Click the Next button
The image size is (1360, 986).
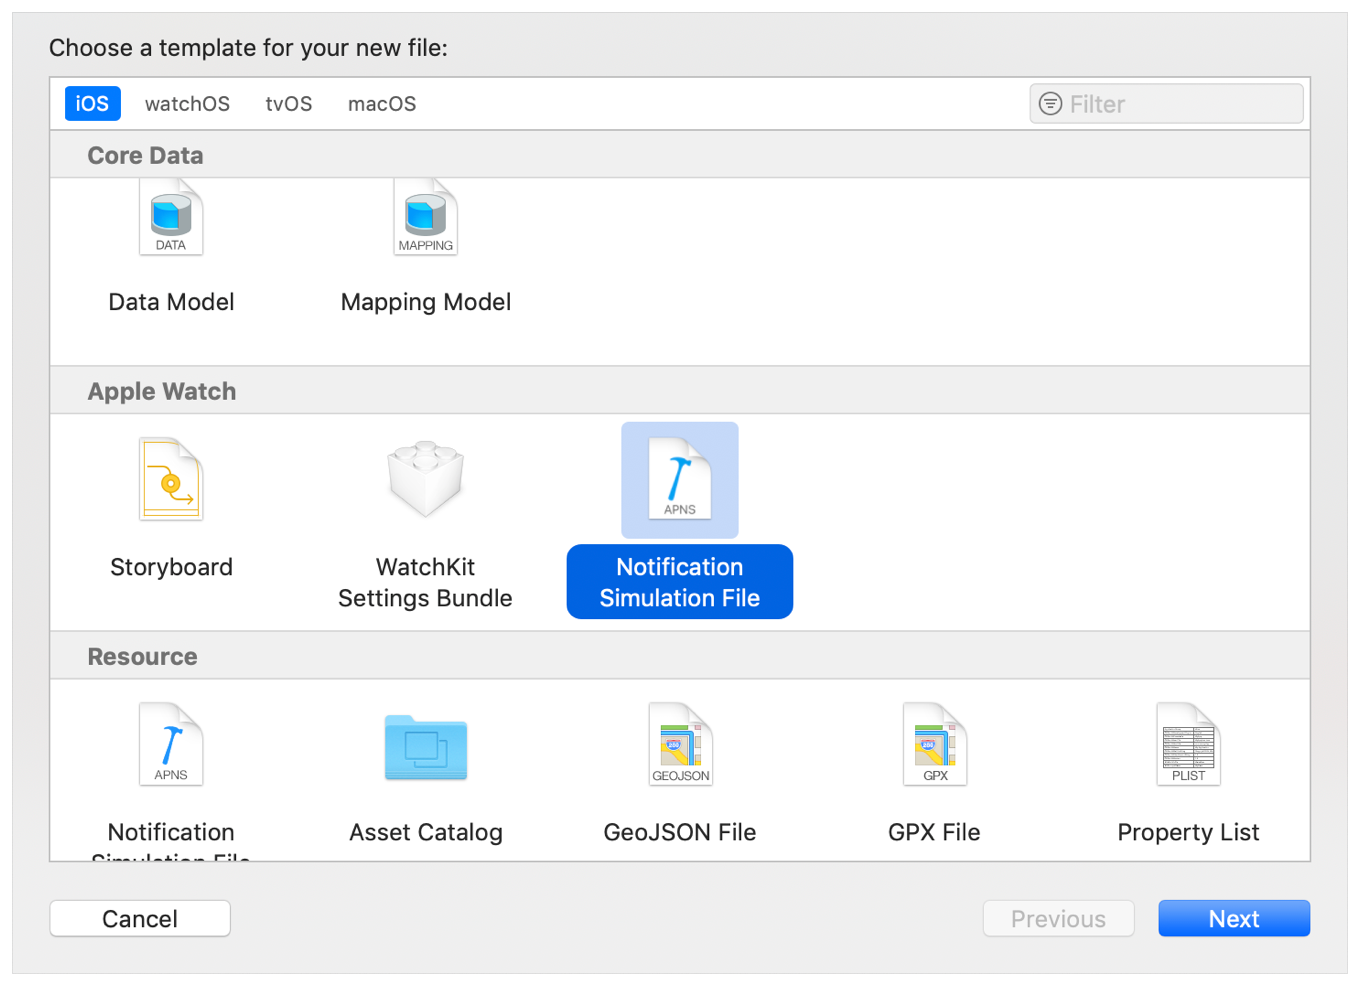[1234, 919]
